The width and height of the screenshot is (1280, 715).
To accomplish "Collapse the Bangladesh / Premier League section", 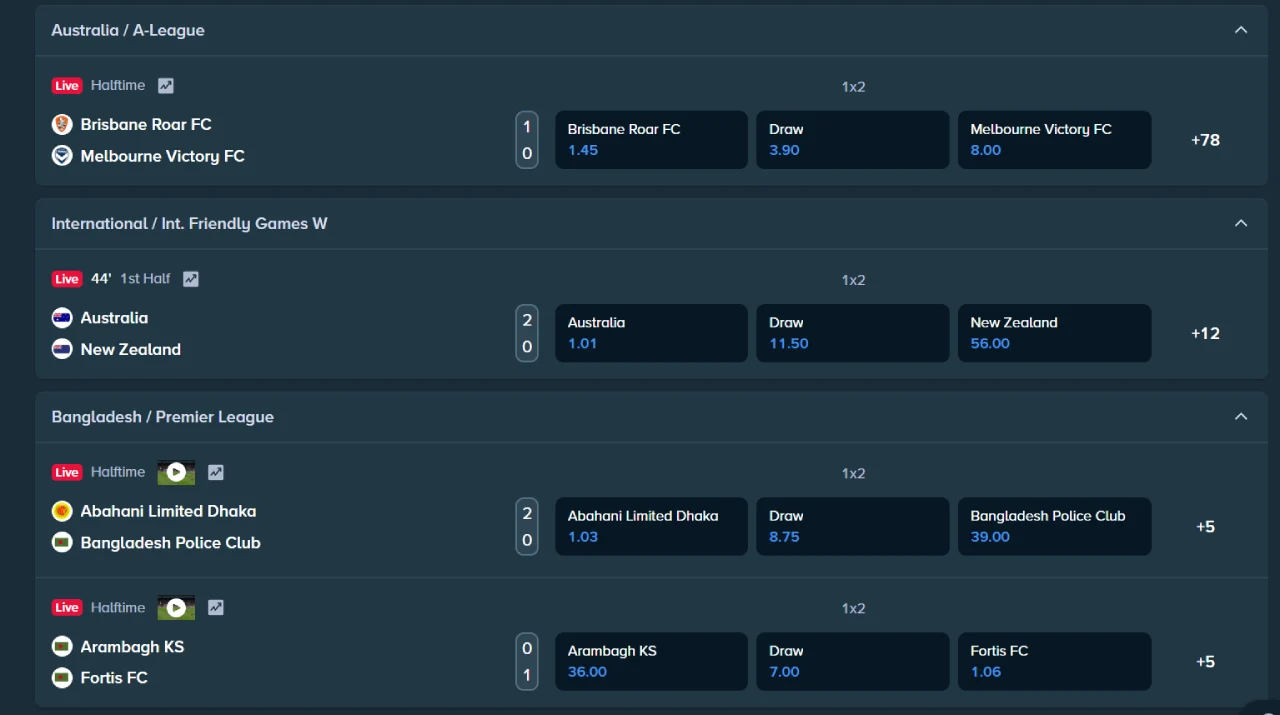I will pyautogui.click(x=1241, y=416).
